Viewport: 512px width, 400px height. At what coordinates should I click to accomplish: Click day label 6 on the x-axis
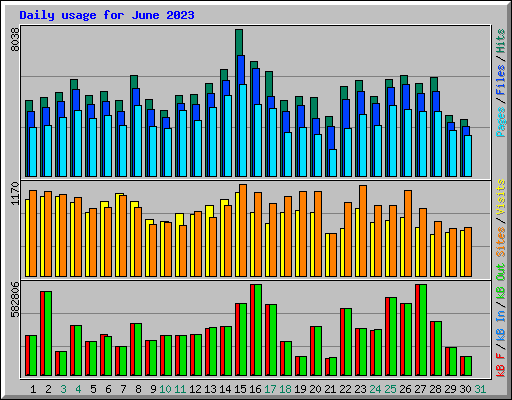[x=108, y=389]
